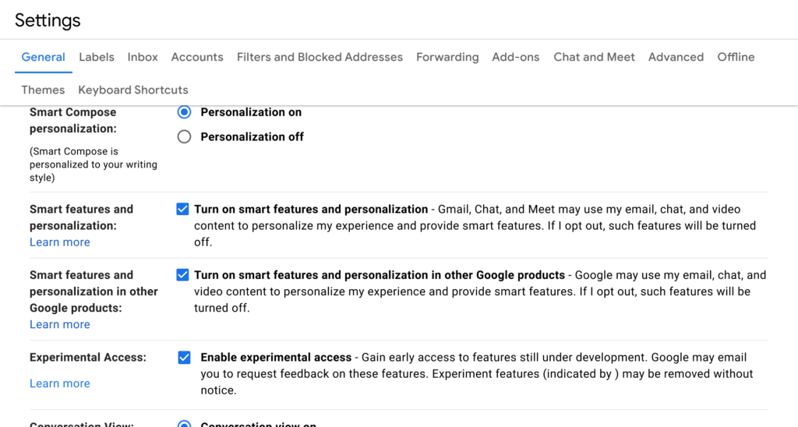This screenshot has width=798, height=427.
Task: Open the Keyboard Shortcuts tab
Action: (133, 90)
